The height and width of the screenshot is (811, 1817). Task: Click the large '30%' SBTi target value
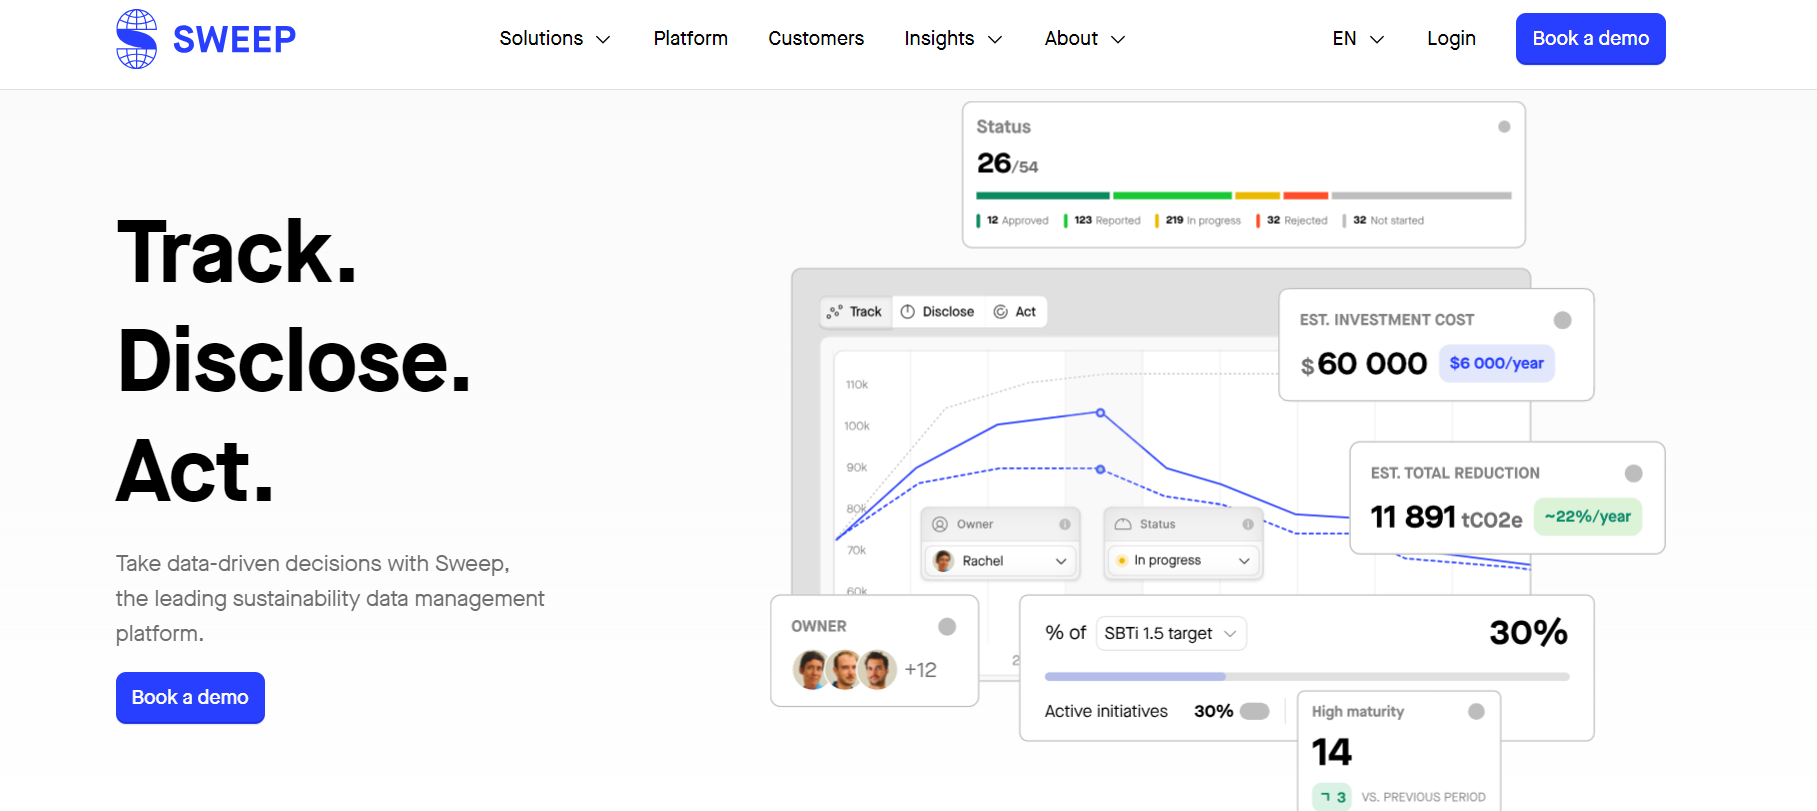pos(1529,633)
